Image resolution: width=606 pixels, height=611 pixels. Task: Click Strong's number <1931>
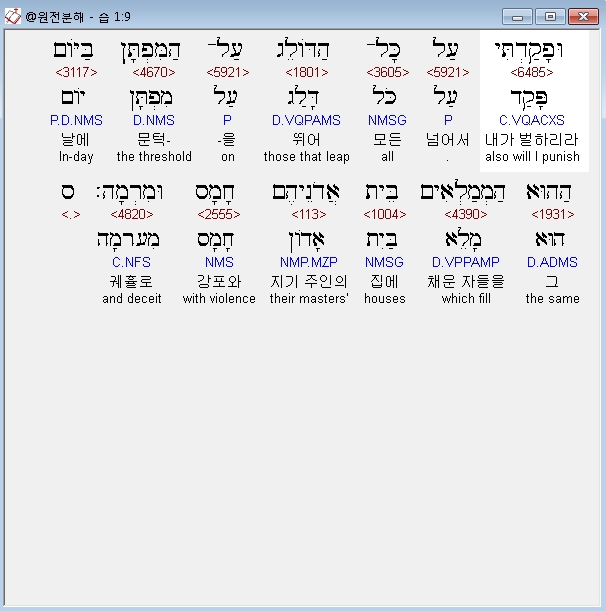pos(553,214)
